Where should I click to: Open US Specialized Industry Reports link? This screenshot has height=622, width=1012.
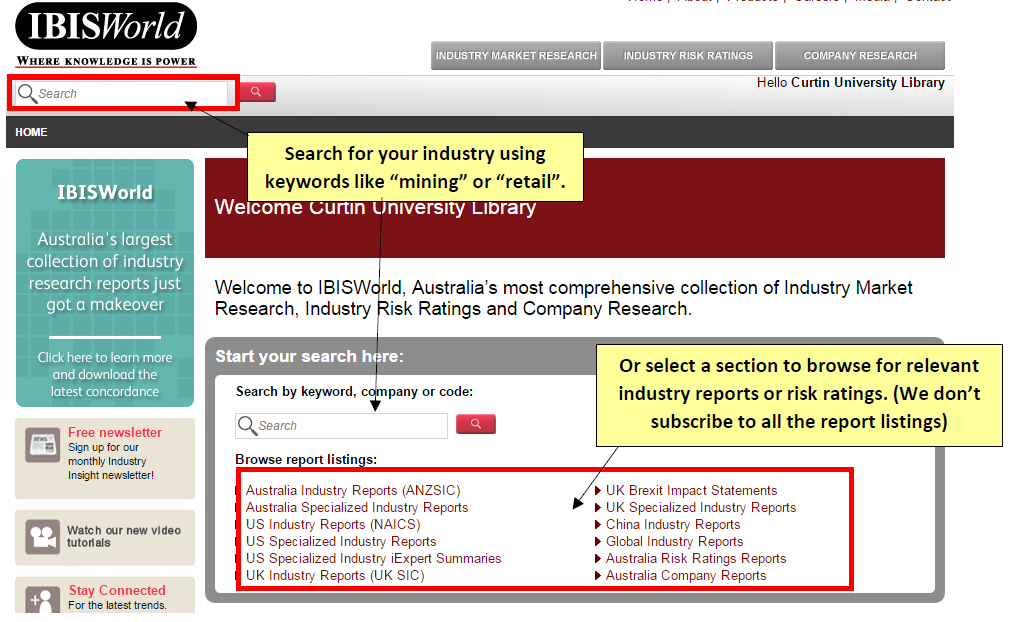pyautogui.click(x=341, y=541)
